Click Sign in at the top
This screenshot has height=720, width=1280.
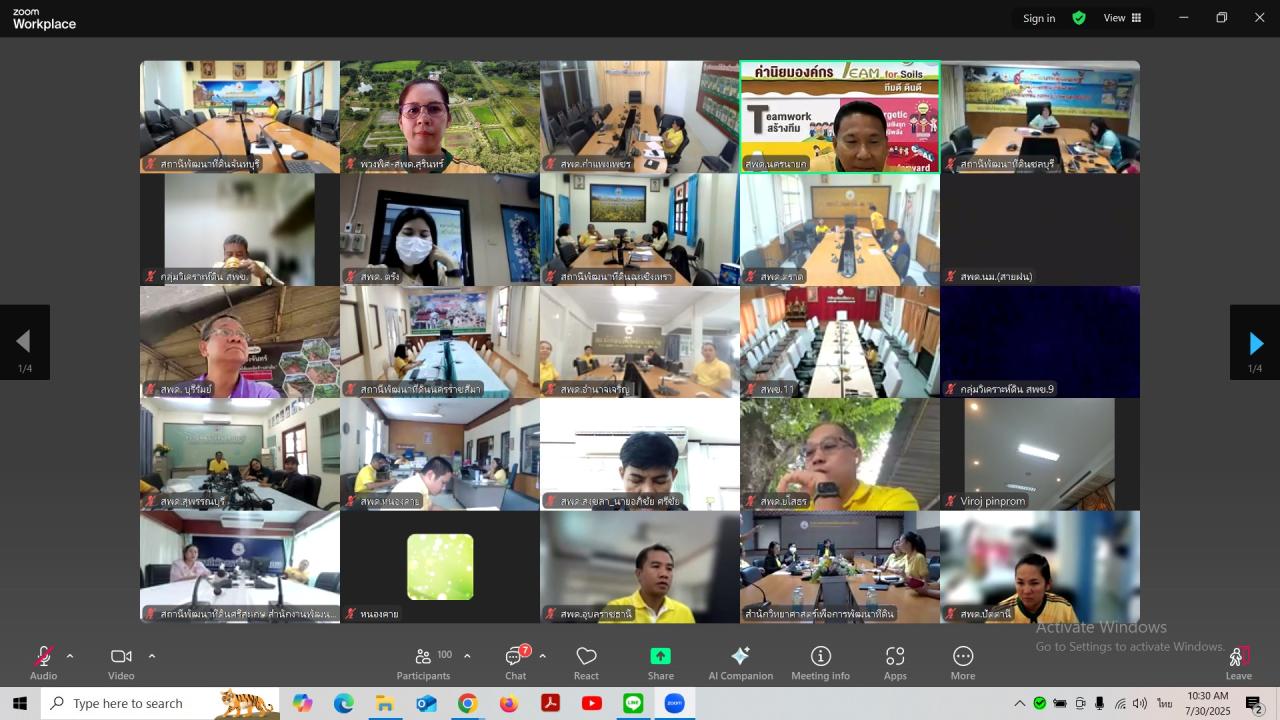(1038, 18)
